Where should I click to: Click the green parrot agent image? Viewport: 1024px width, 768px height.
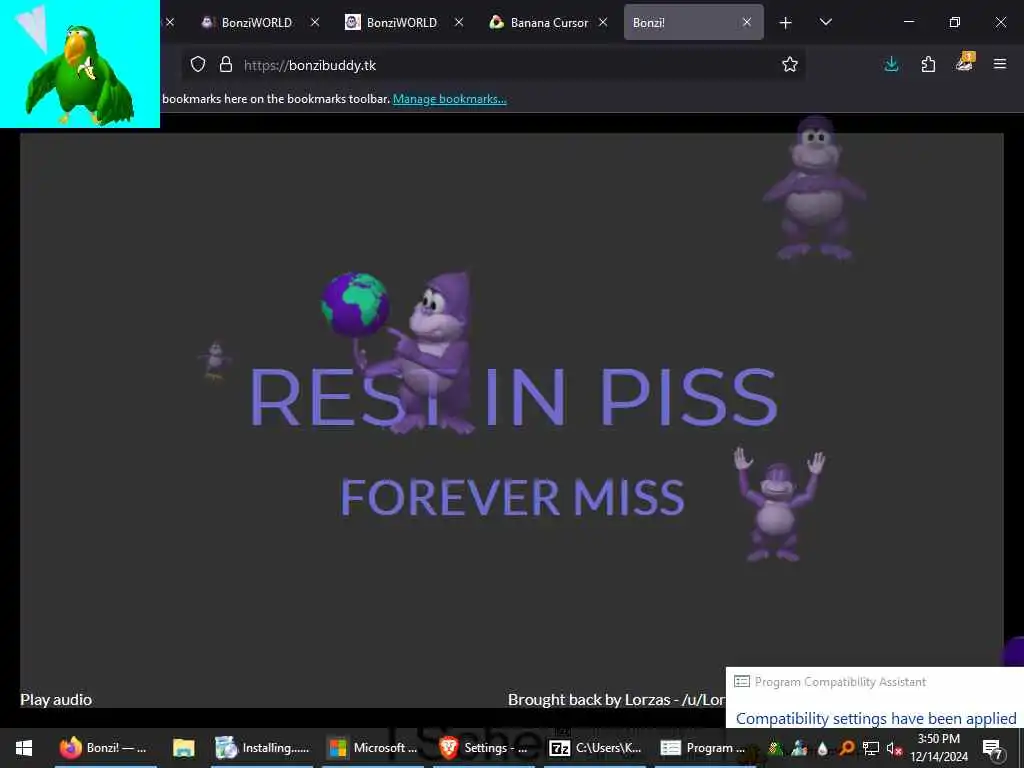[80, 75]
